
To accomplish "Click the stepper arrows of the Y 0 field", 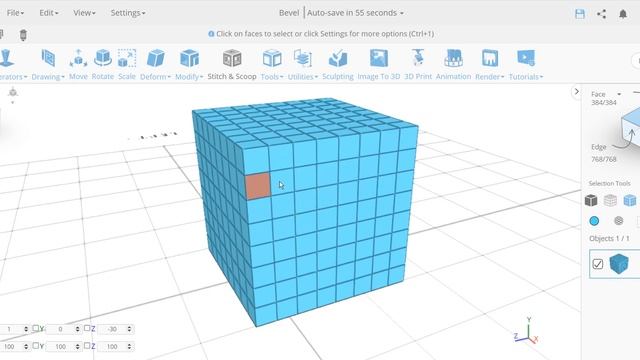I will click(x=78, y=329).
